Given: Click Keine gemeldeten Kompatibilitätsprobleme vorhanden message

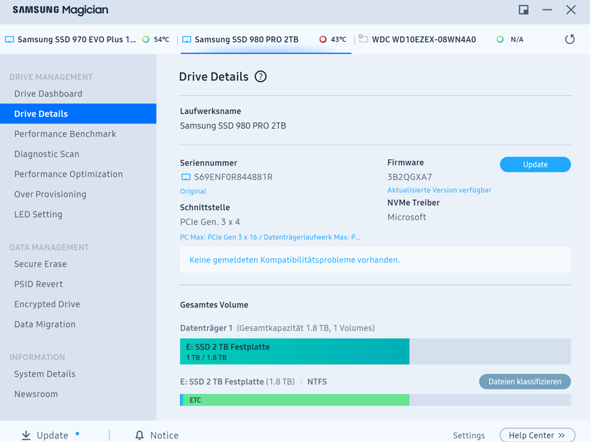Looking at the screenshot, I should click(294, 260).
